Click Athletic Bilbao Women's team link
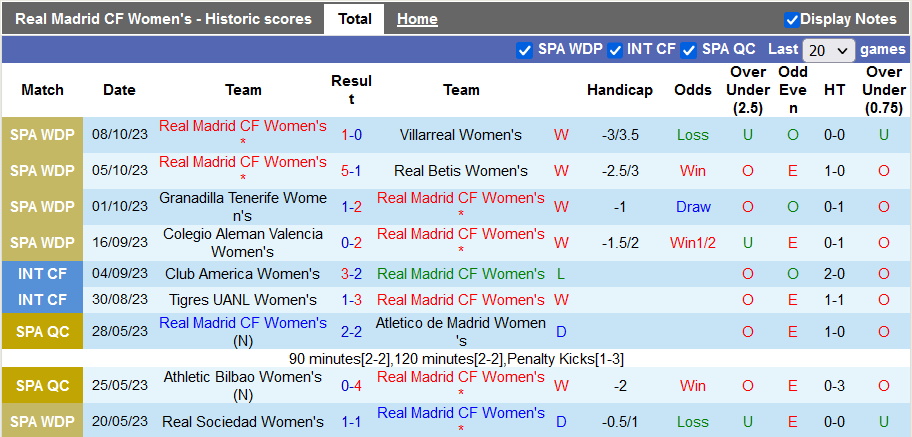The image size is (912, 437). (243, 377)
